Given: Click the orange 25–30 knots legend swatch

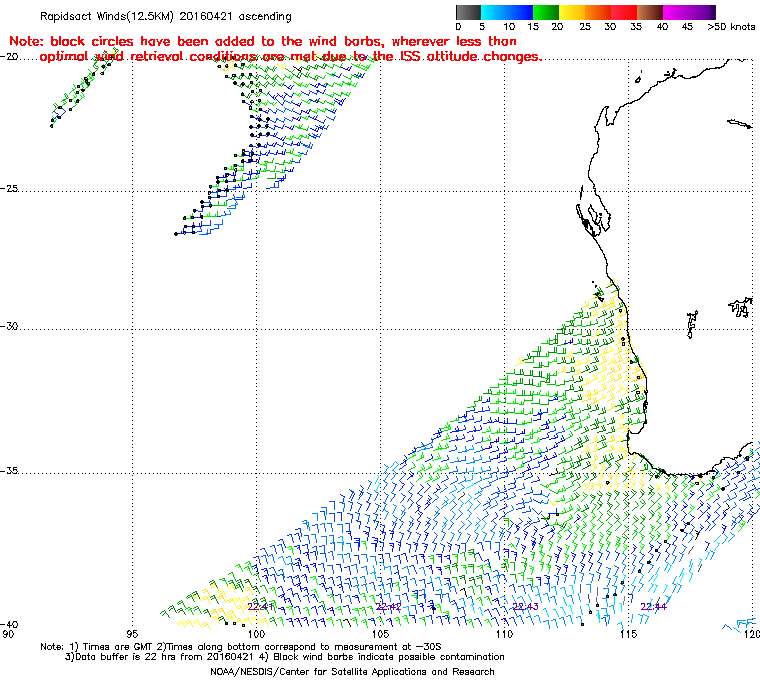Looking at the screenshot, I should pyautogui.click(x=598, y=12).
